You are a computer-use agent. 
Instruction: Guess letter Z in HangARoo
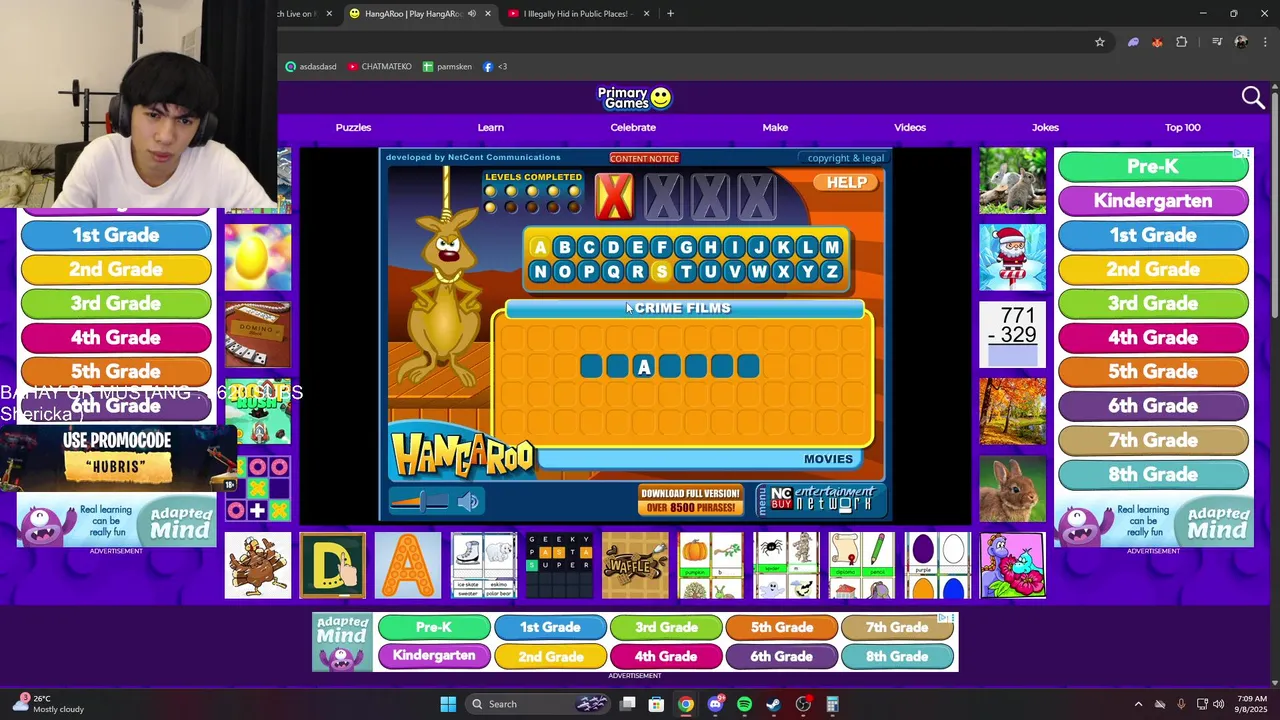[832, 272]
